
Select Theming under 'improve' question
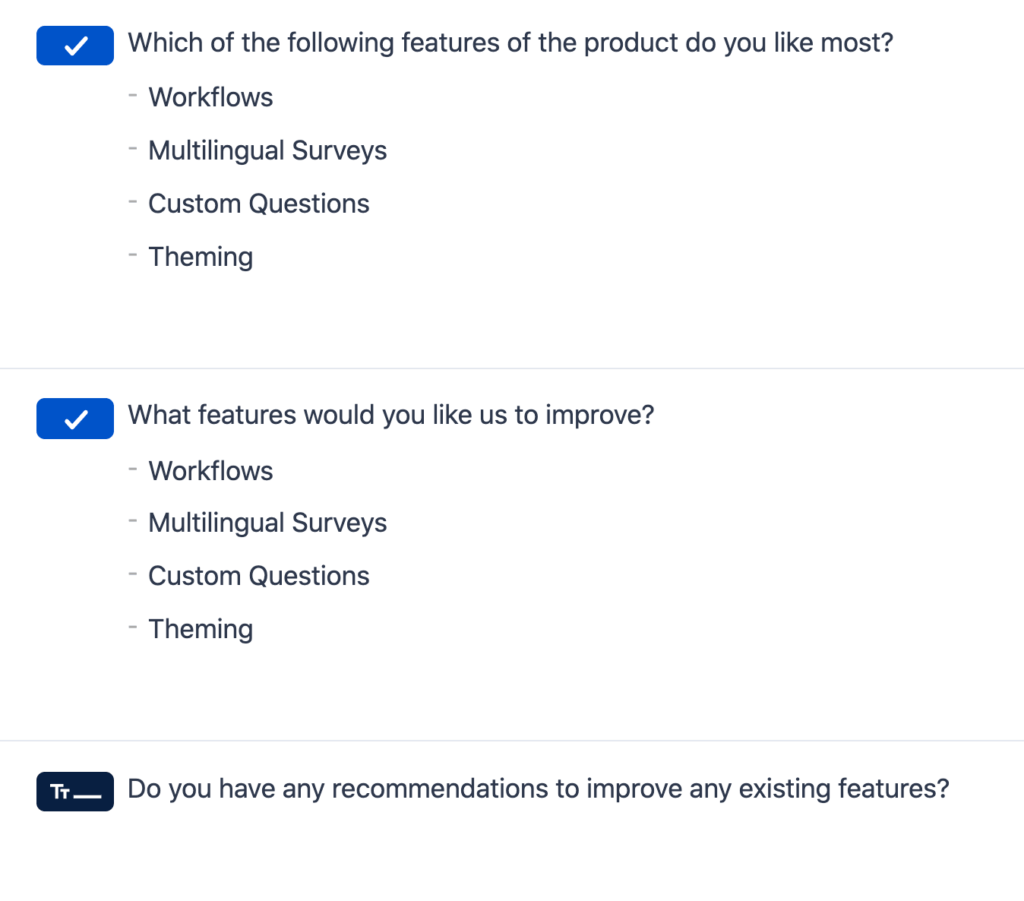(200, 629)
